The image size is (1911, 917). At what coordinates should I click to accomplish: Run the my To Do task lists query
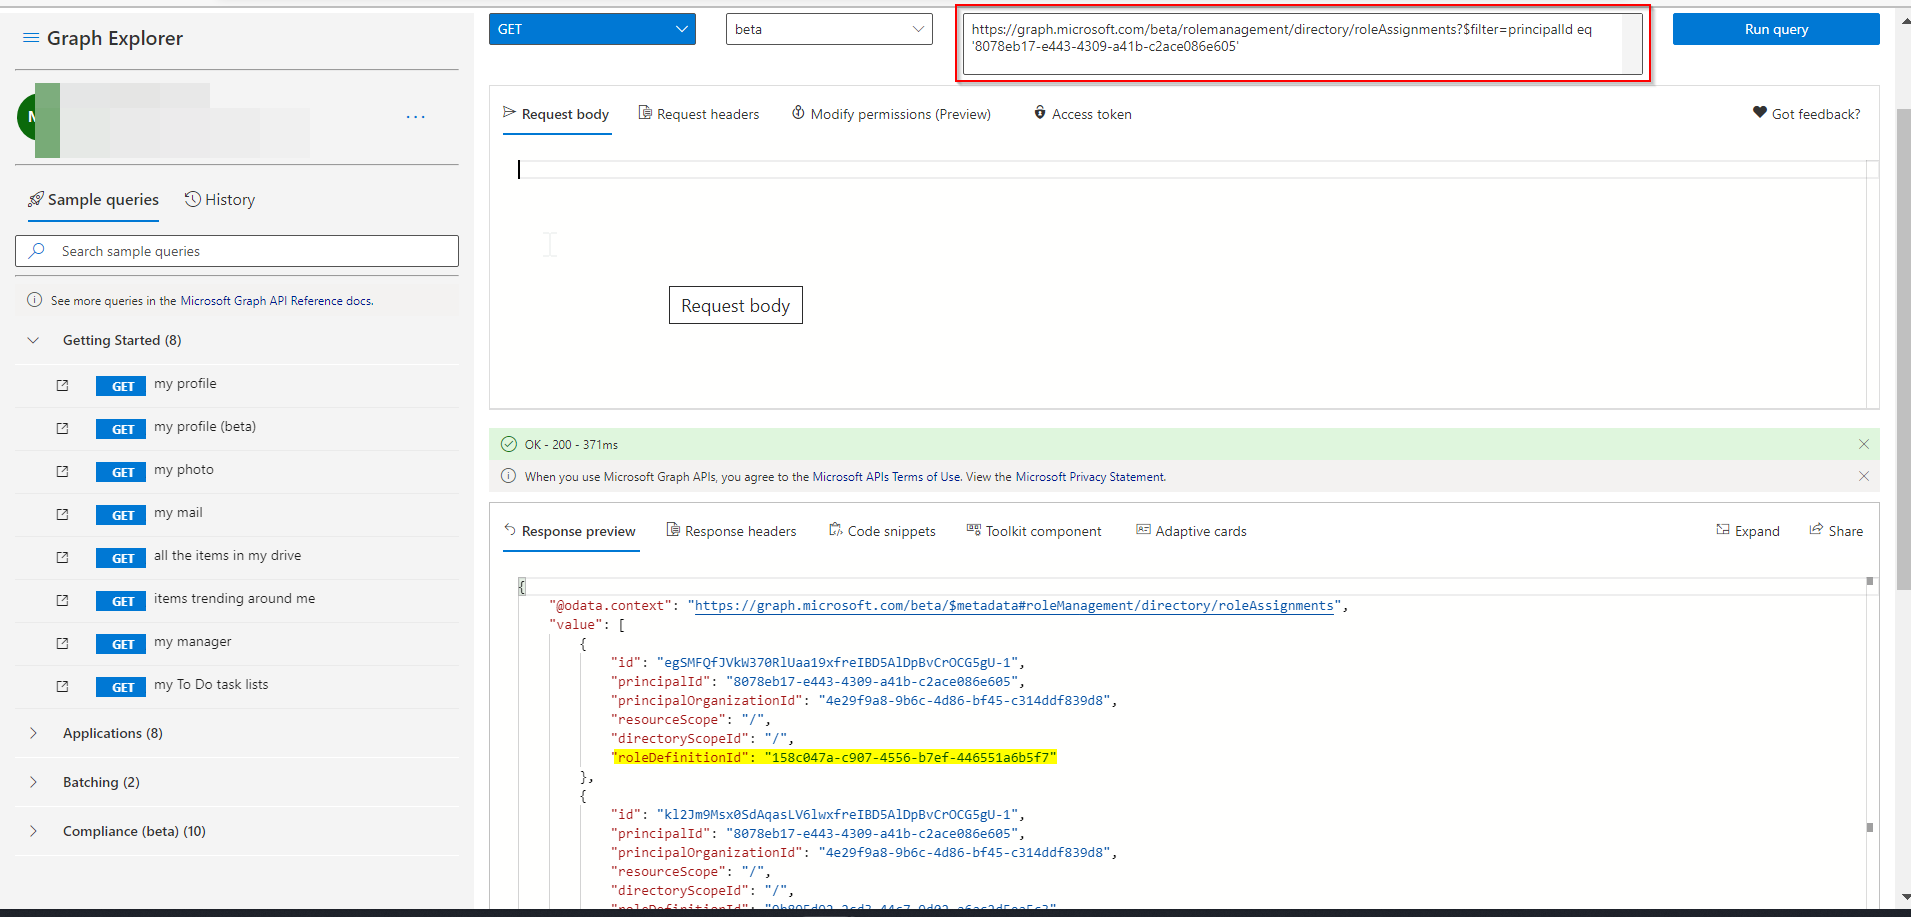tap(211, 685)
